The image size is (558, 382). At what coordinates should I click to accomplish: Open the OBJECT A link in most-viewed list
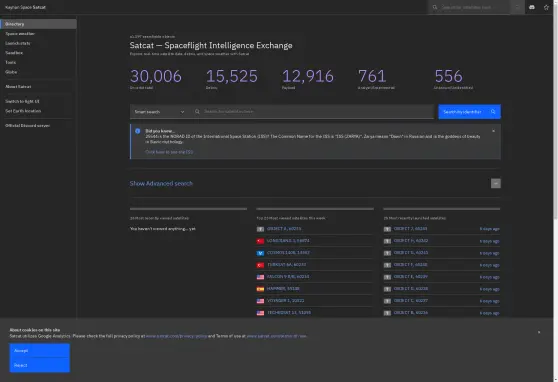[x=284, y=229]
